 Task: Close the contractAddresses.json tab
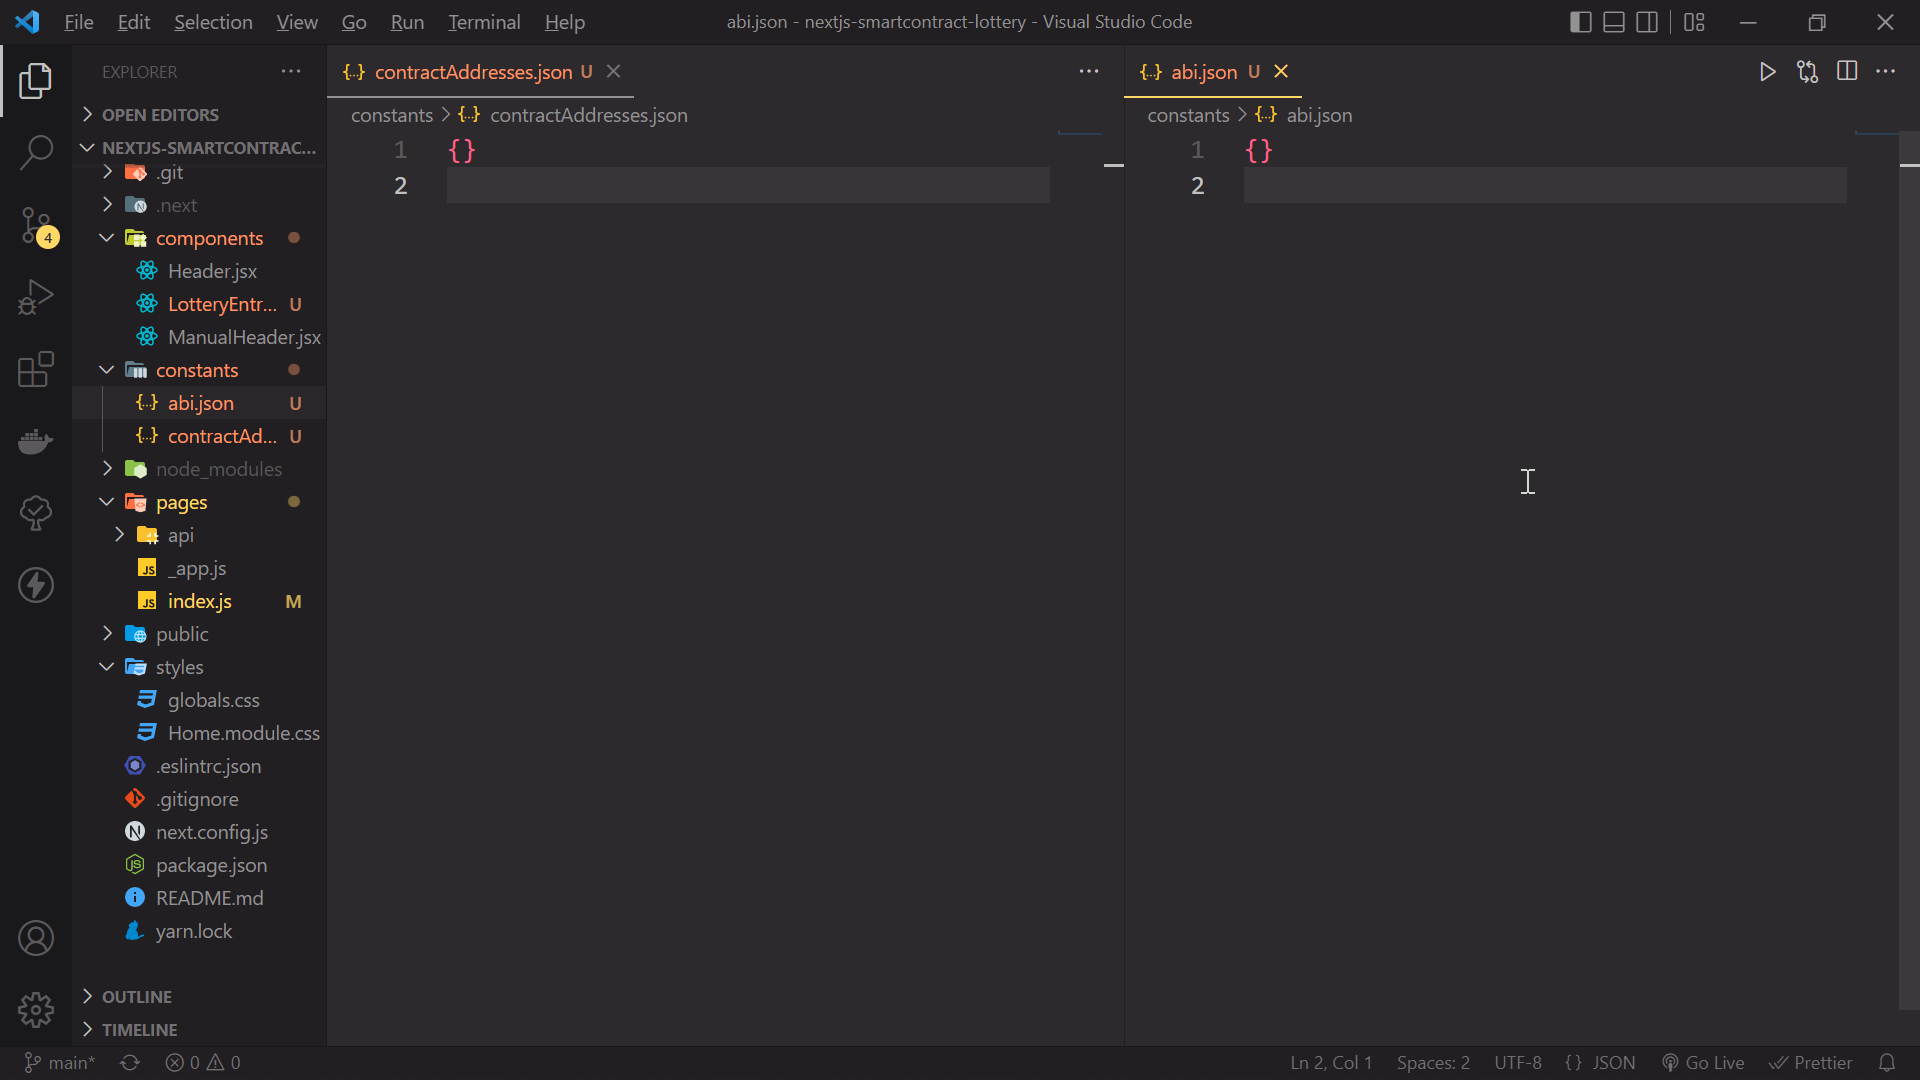pos(614,72)
